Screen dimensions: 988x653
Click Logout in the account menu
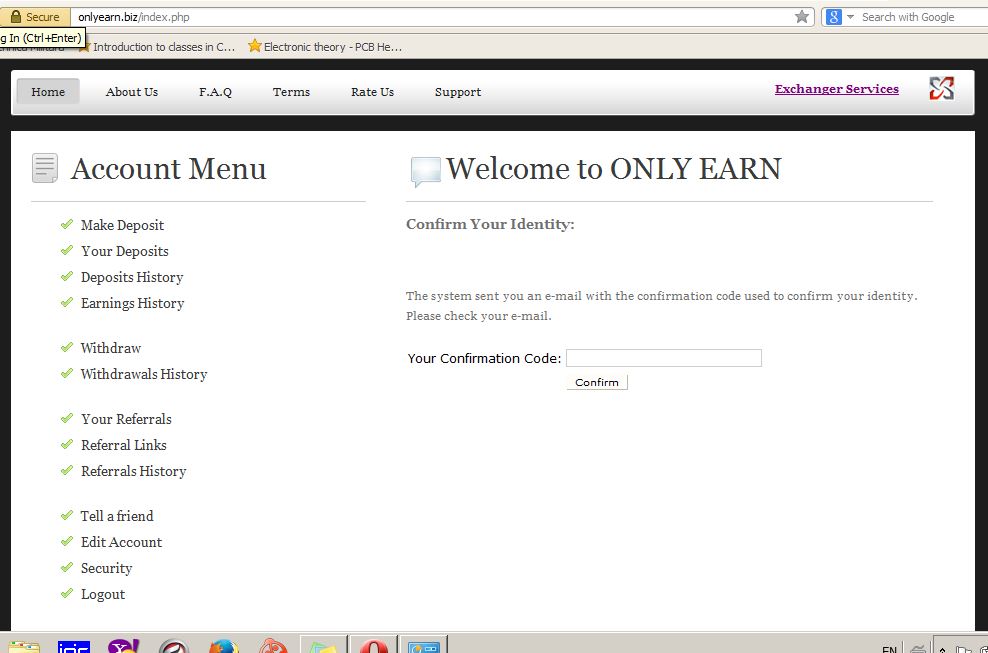tap(103, 594)
